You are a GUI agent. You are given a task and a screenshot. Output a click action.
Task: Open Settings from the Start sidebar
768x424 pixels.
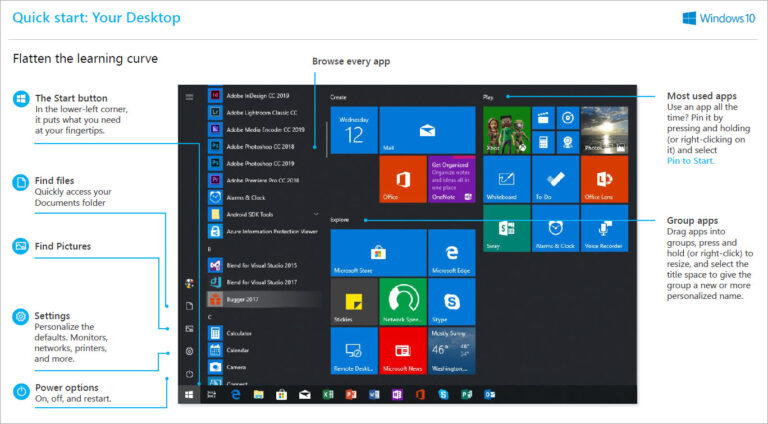(x=189, y=351)
